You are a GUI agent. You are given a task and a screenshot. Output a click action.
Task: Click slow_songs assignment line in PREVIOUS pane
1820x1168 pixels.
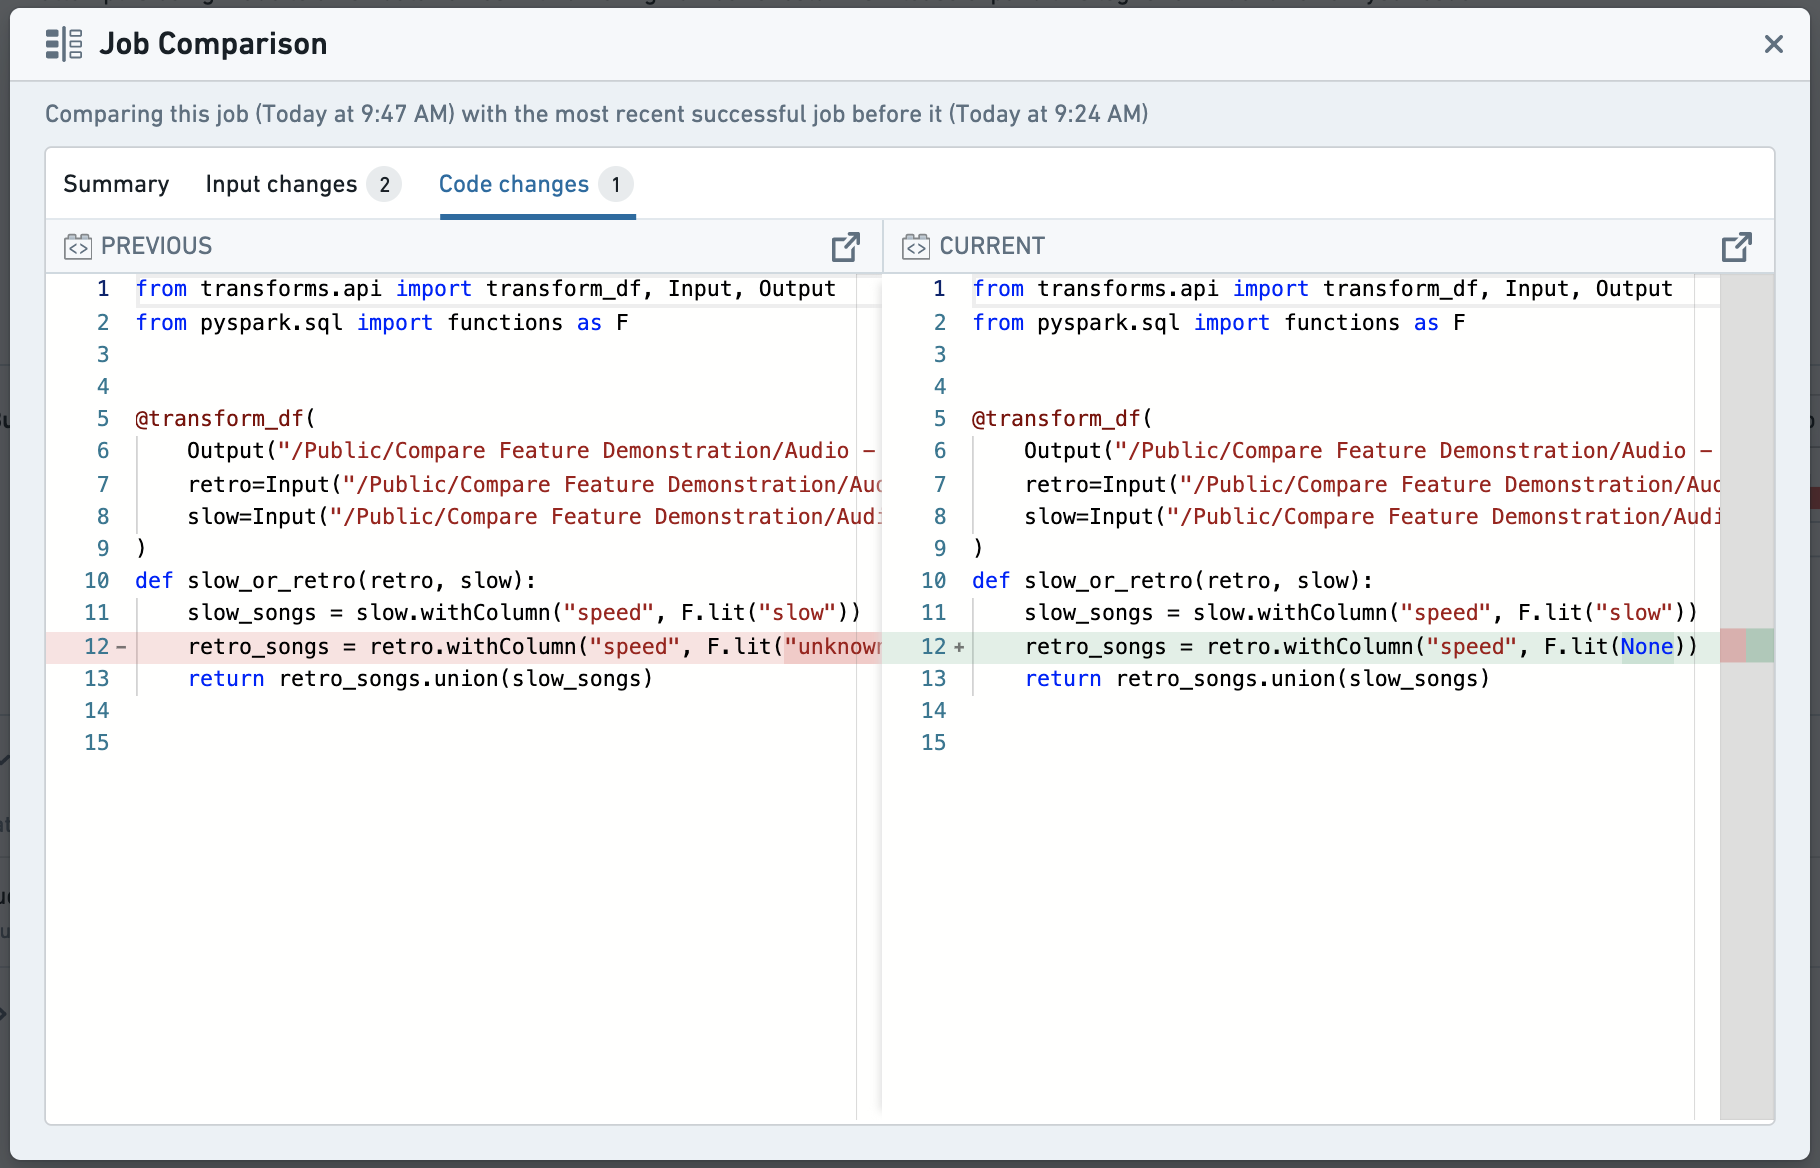[524, 612]
